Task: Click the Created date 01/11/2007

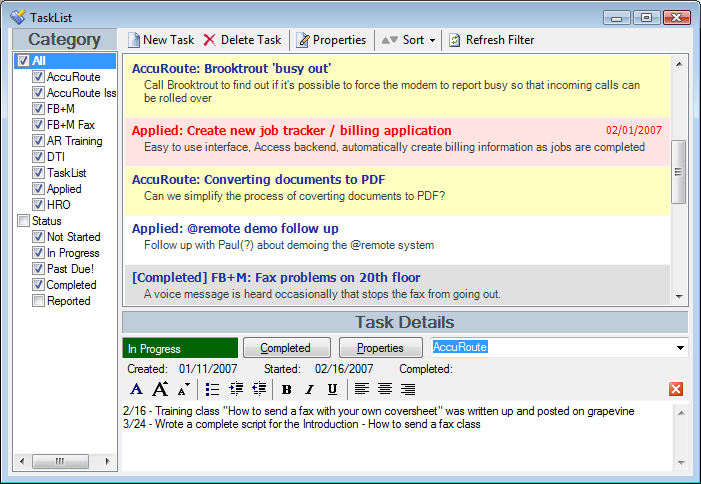Action: tap(208, 369)
